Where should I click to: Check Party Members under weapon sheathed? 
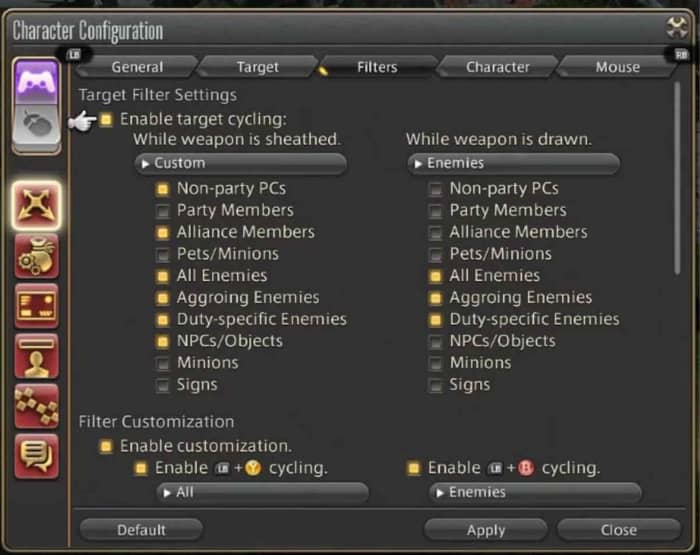point(162,211)
